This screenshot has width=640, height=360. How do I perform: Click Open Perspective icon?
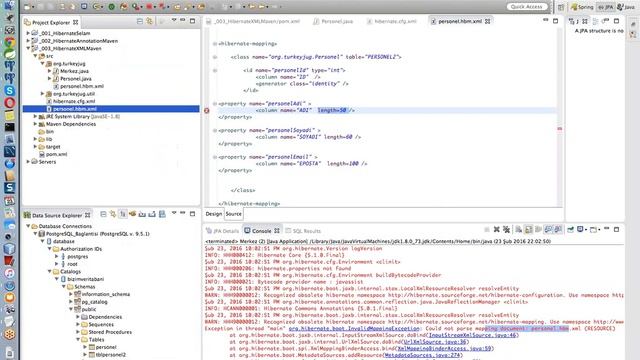(x=561, y=7)
